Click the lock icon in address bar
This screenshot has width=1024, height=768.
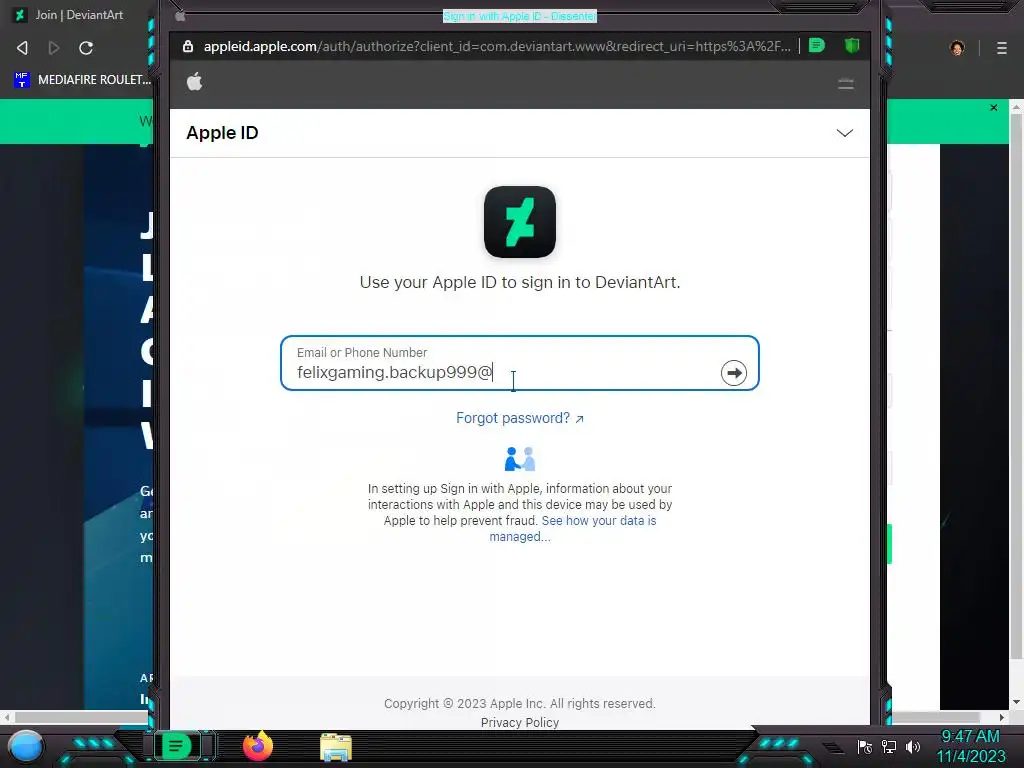[x=188, y=46]
